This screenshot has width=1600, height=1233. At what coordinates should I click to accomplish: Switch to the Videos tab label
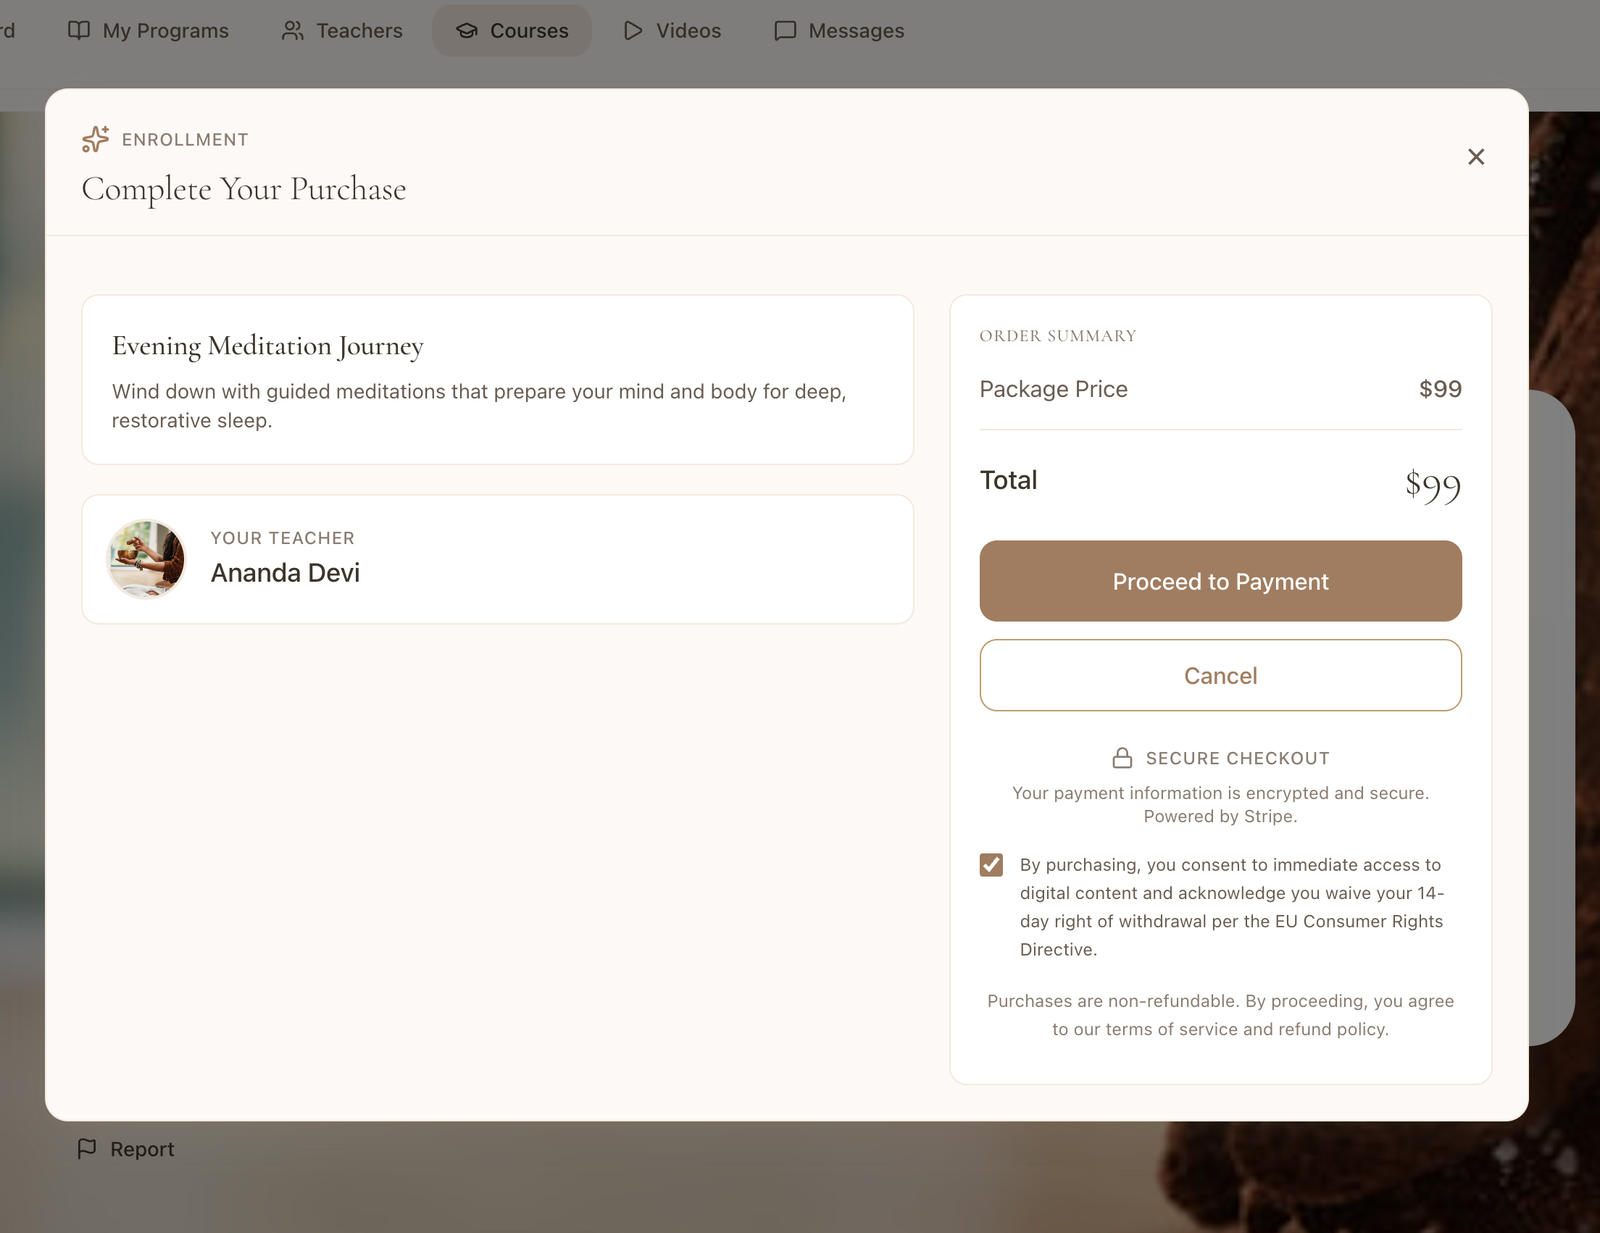[x=688, y=31]
